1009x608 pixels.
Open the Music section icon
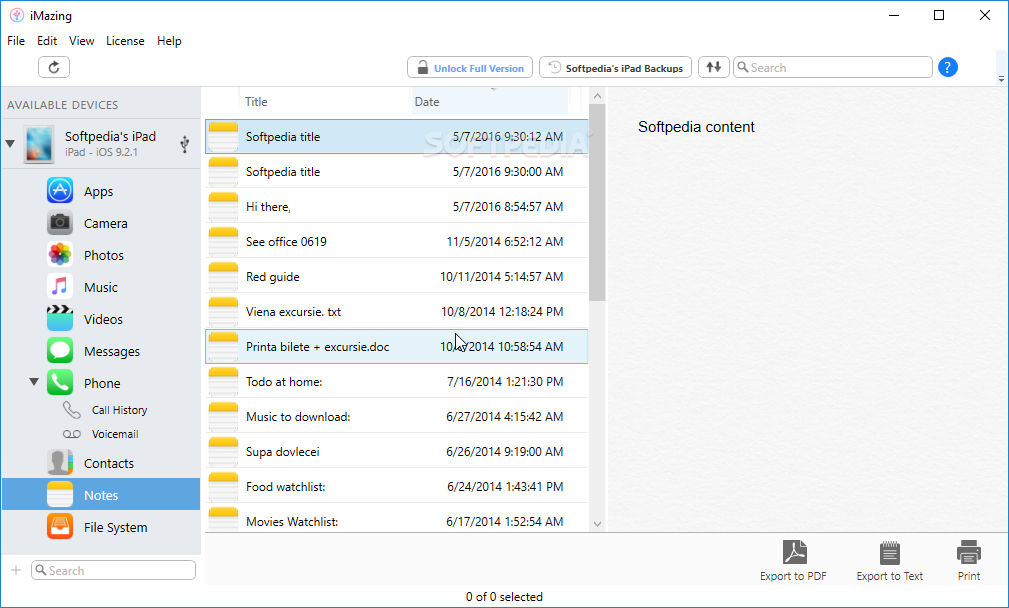(x=60, y=287)
